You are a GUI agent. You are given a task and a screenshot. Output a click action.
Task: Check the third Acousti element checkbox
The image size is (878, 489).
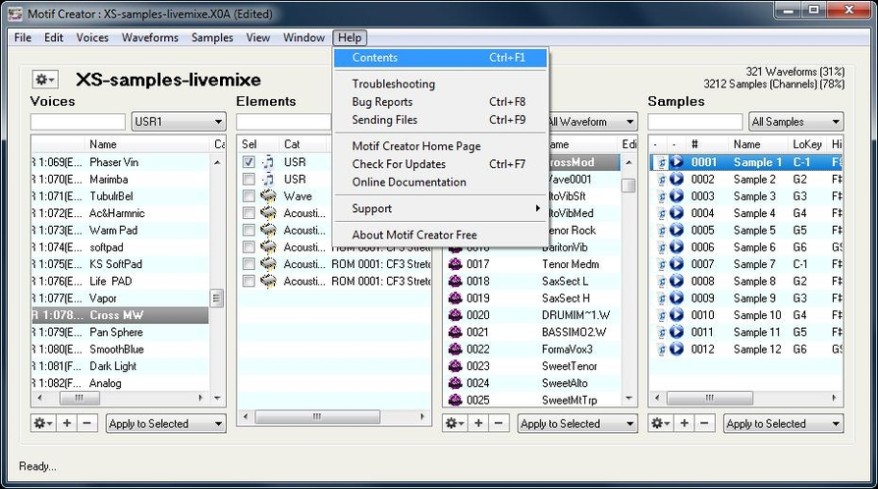249,247
